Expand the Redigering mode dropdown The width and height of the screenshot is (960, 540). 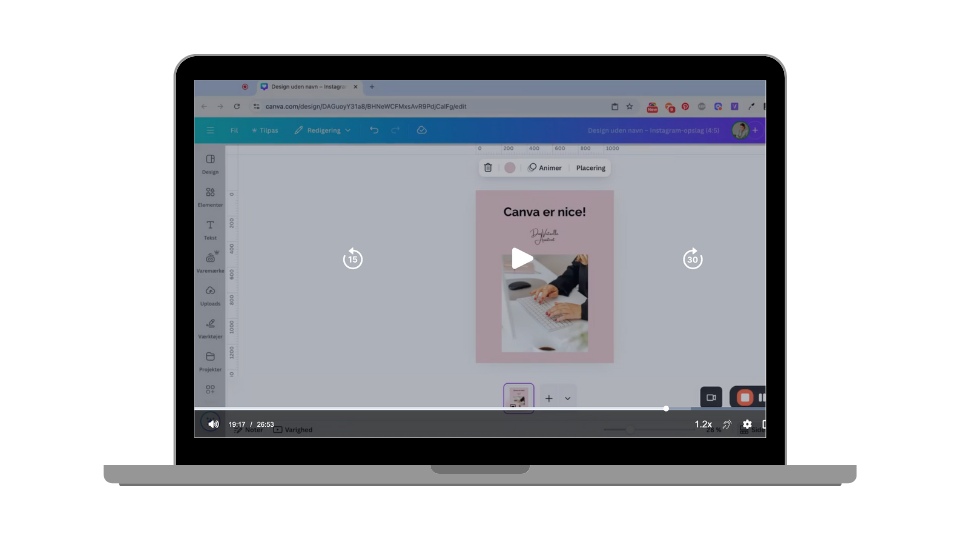322,130
